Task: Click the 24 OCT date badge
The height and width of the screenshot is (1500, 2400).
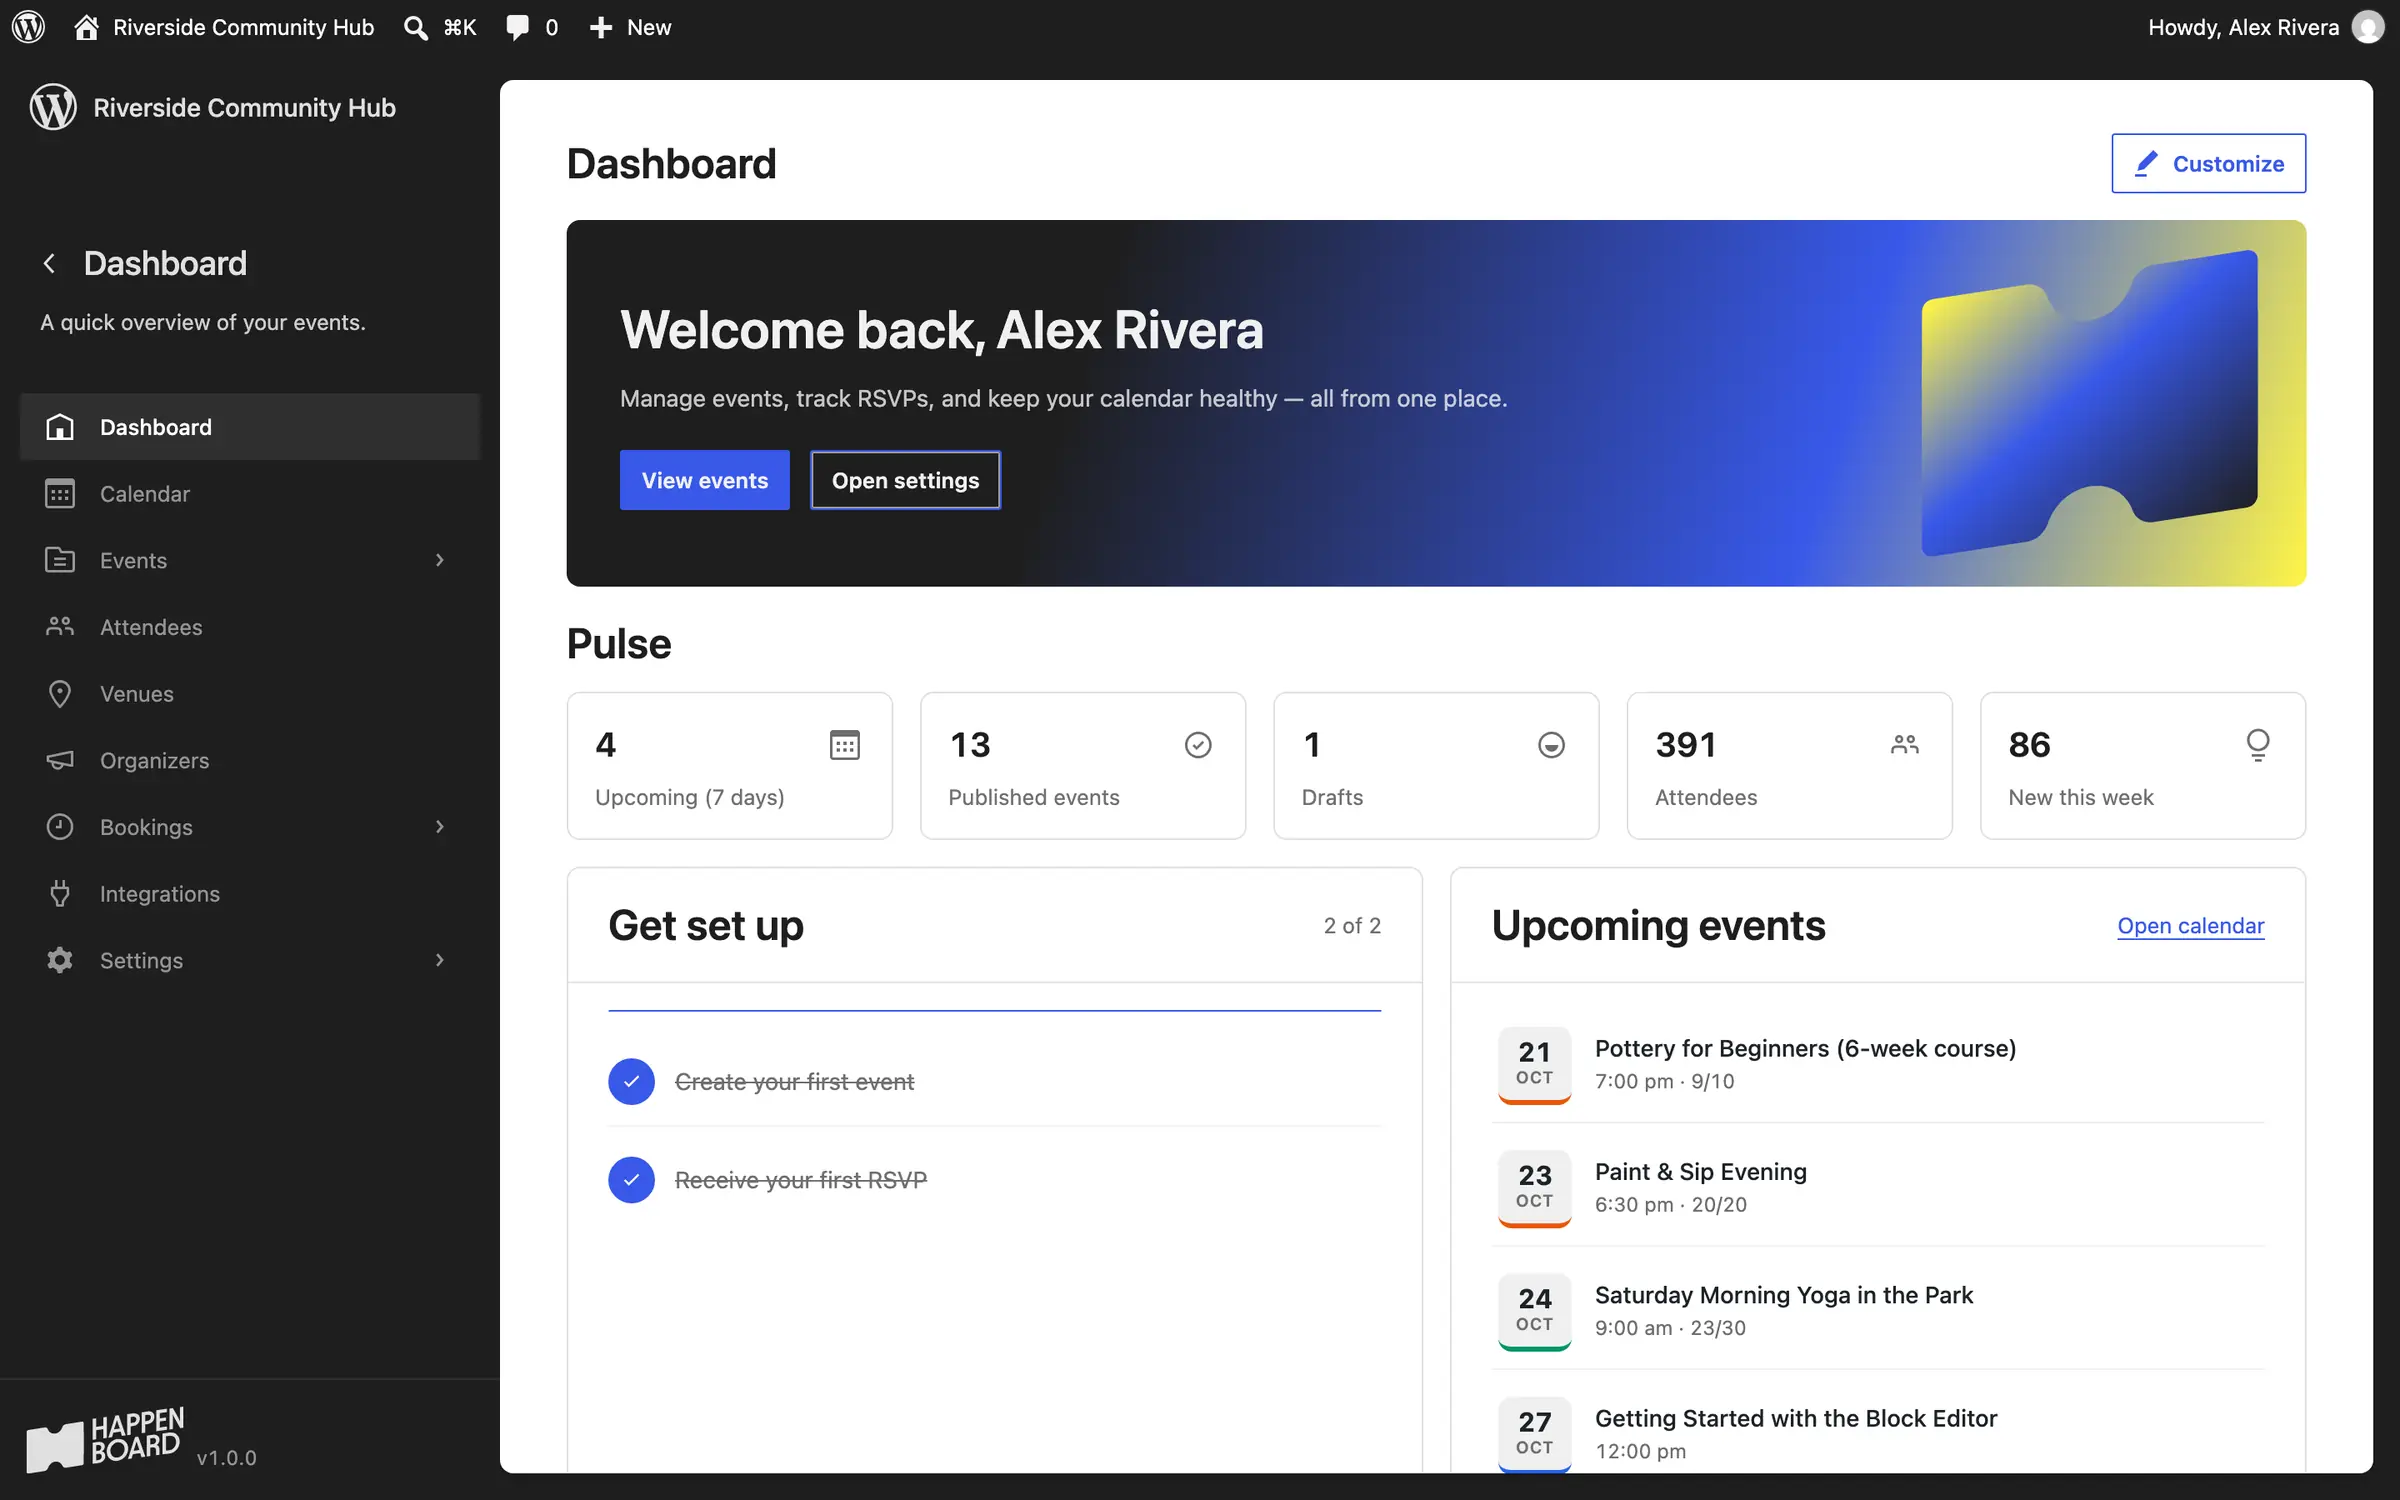Action: (x=1534, y=1311)
